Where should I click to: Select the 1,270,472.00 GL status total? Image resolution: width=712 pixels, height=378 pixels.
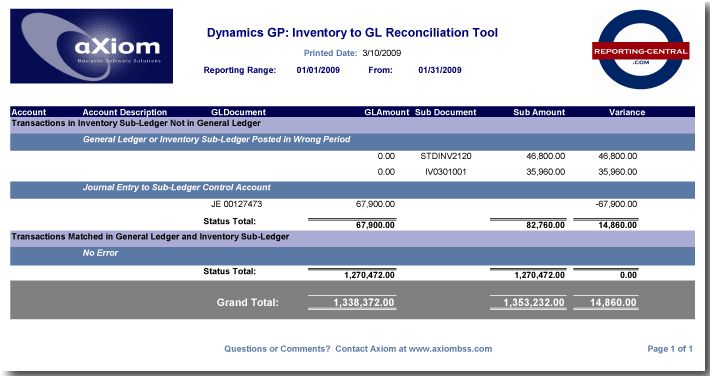tap(369, 275)
